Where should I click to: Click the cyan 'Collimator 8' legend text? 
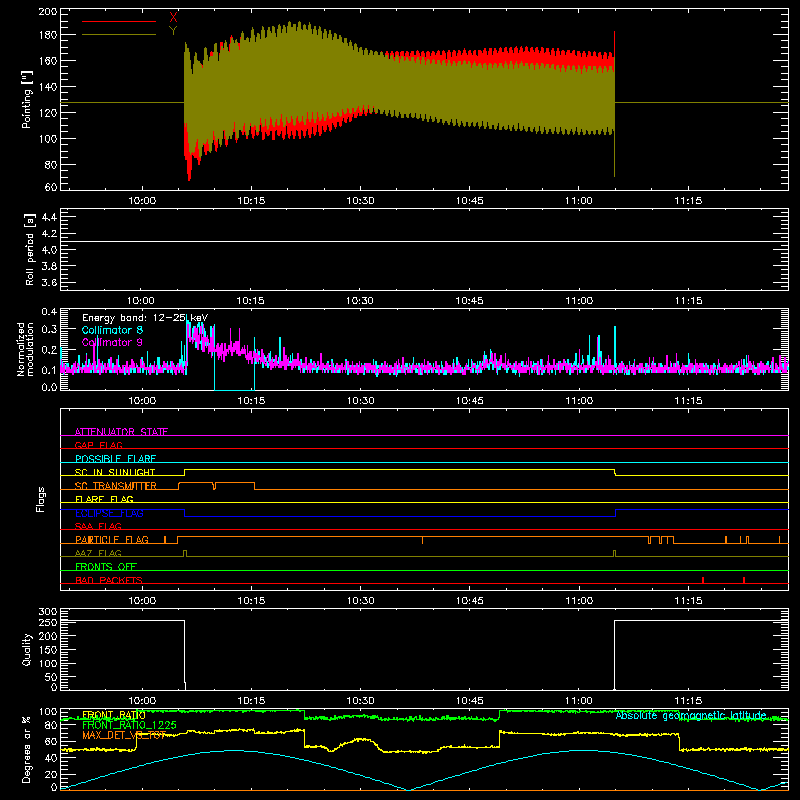[112, 330]
